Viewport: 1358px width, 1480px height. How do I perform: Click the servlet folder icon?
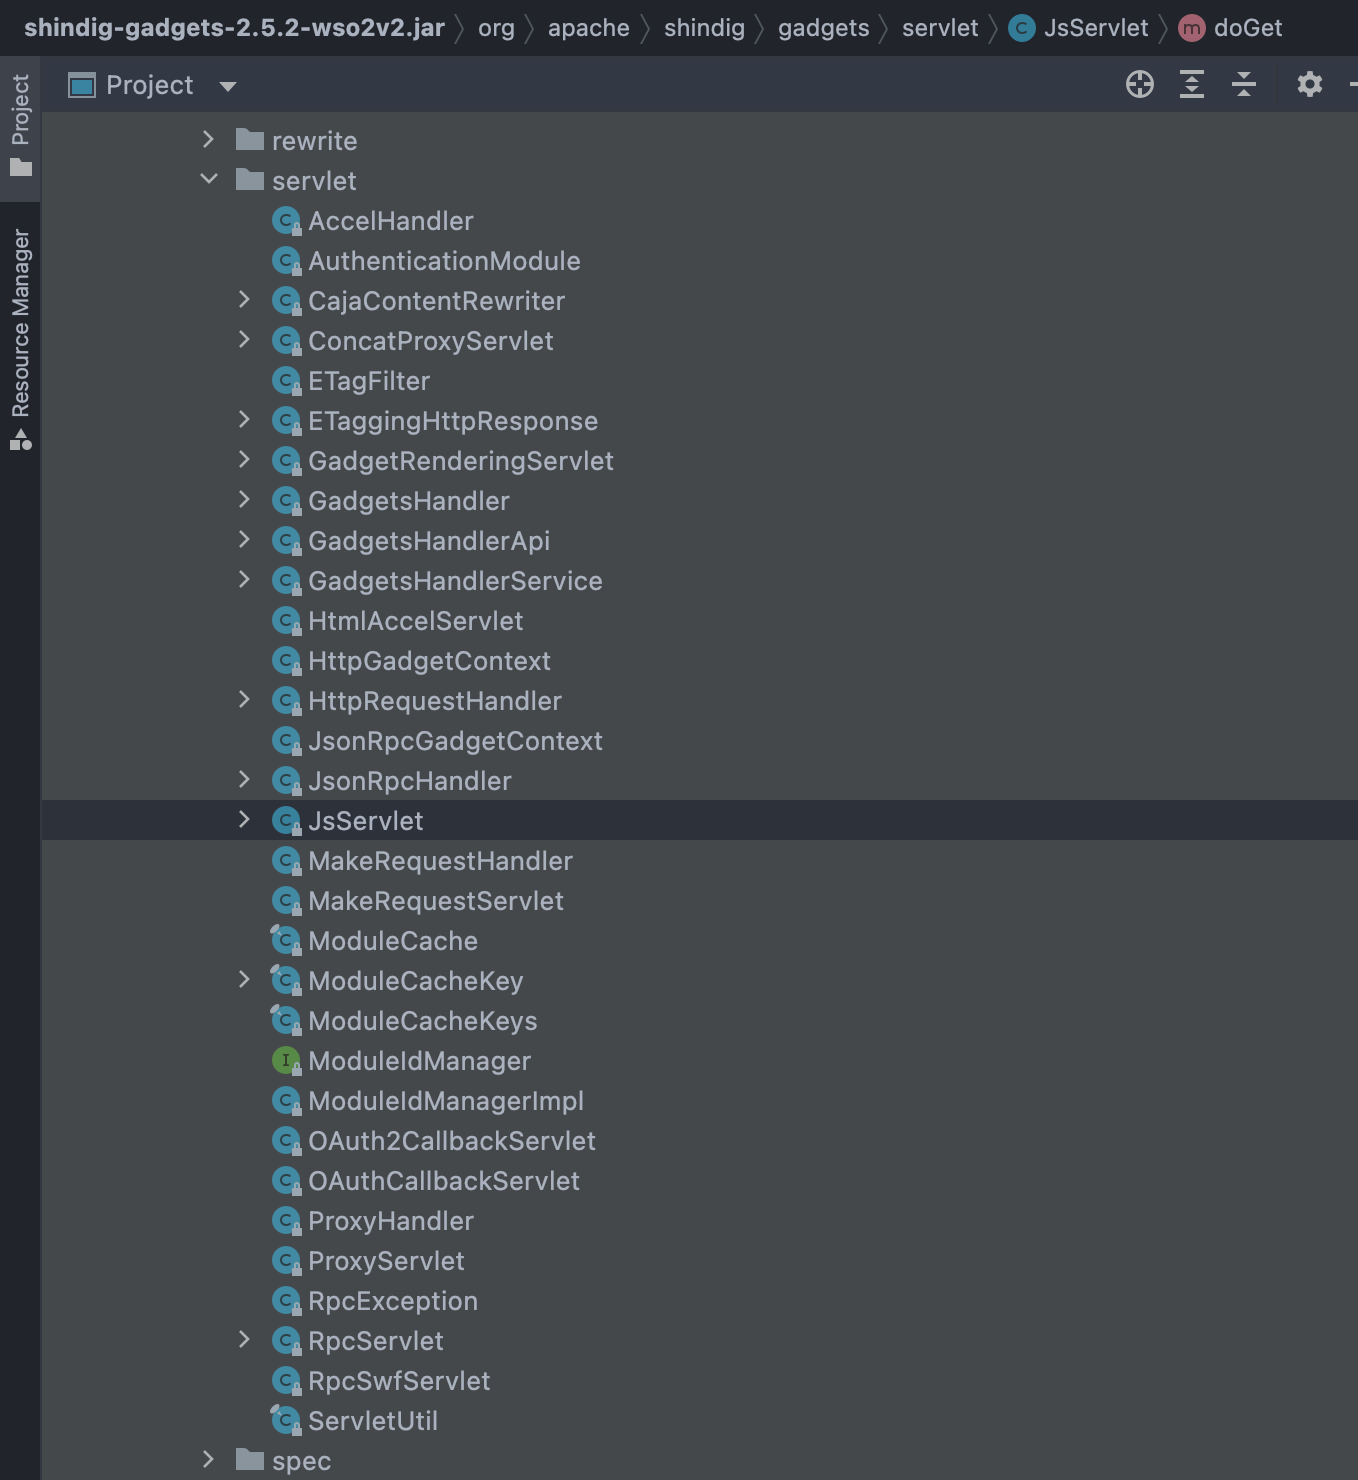point(249,181)
